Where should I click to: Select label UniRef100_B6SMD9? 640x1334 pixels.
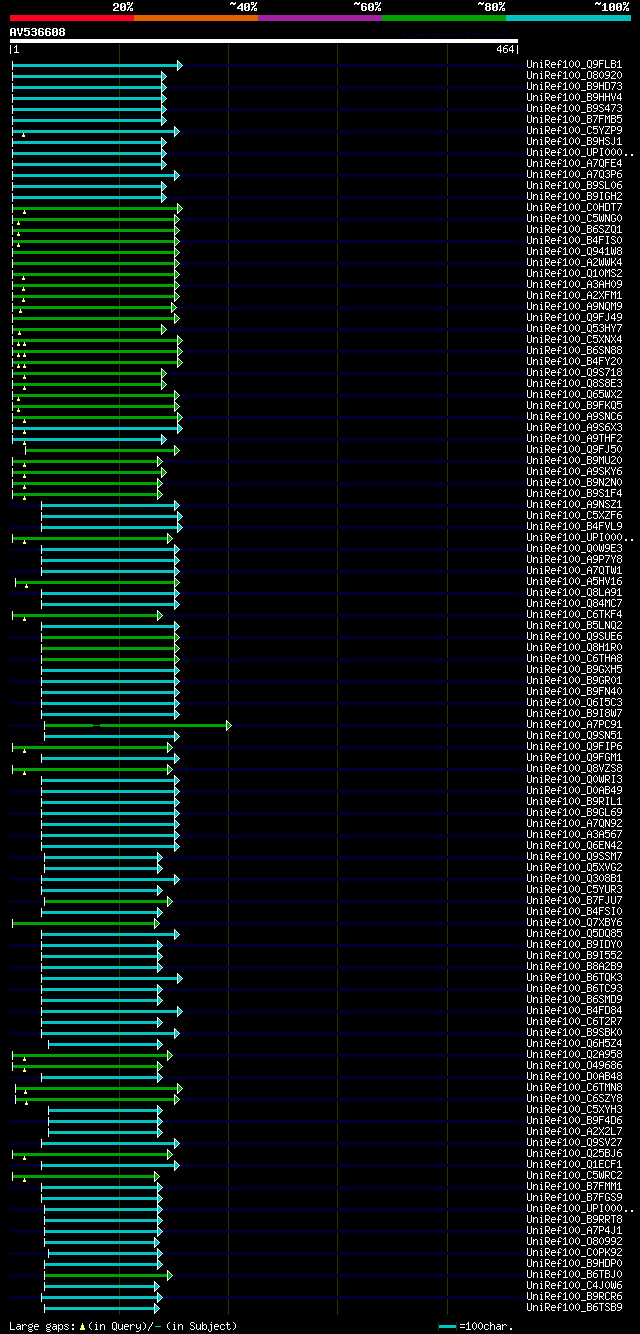tap(575, 999)
